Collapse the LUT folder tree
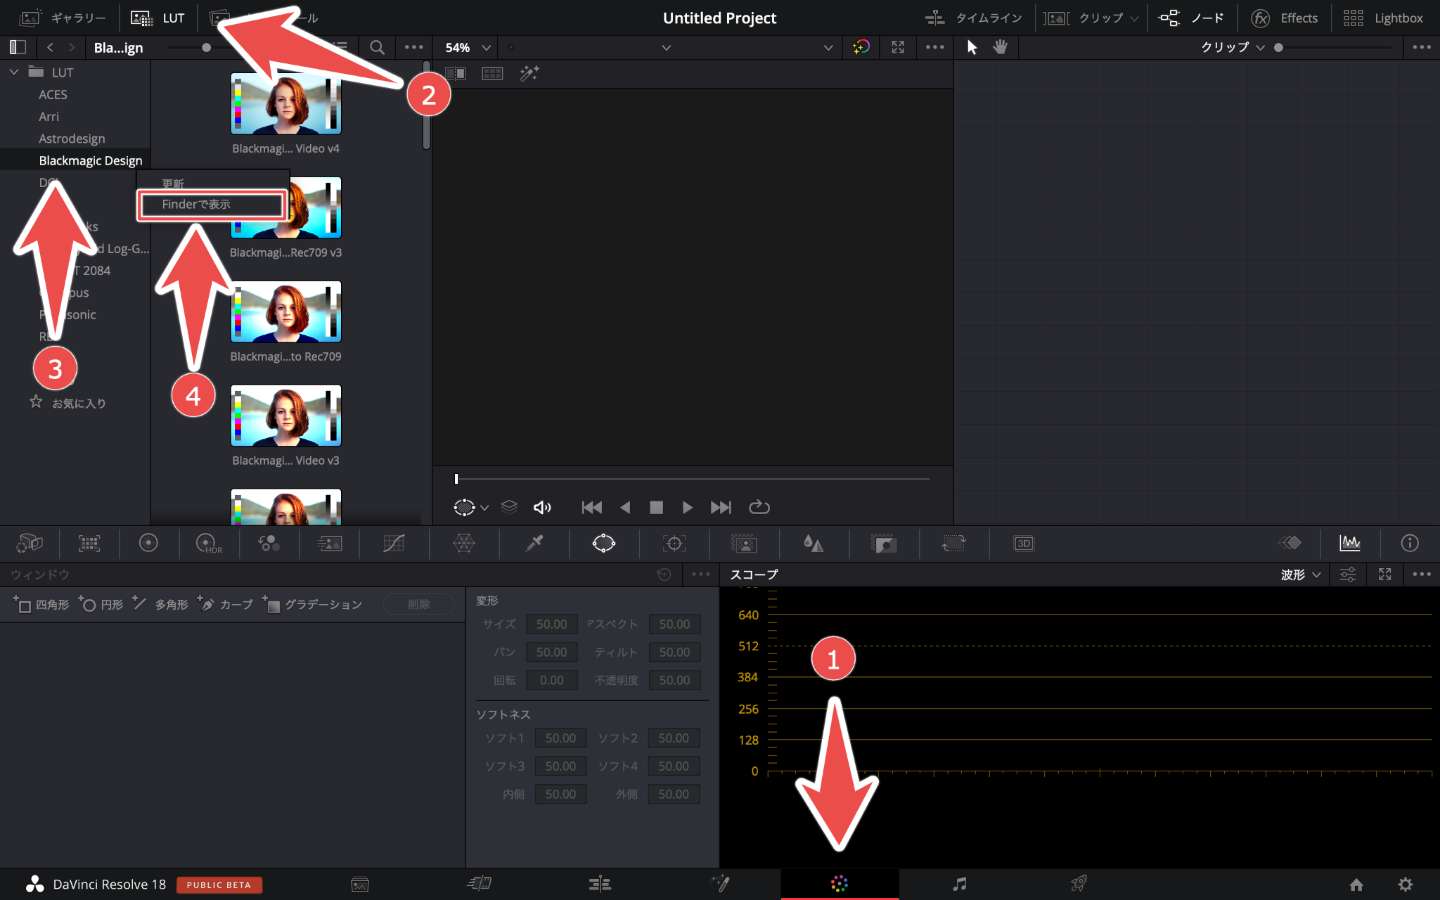1440x900 pixels. pos(14,72)
